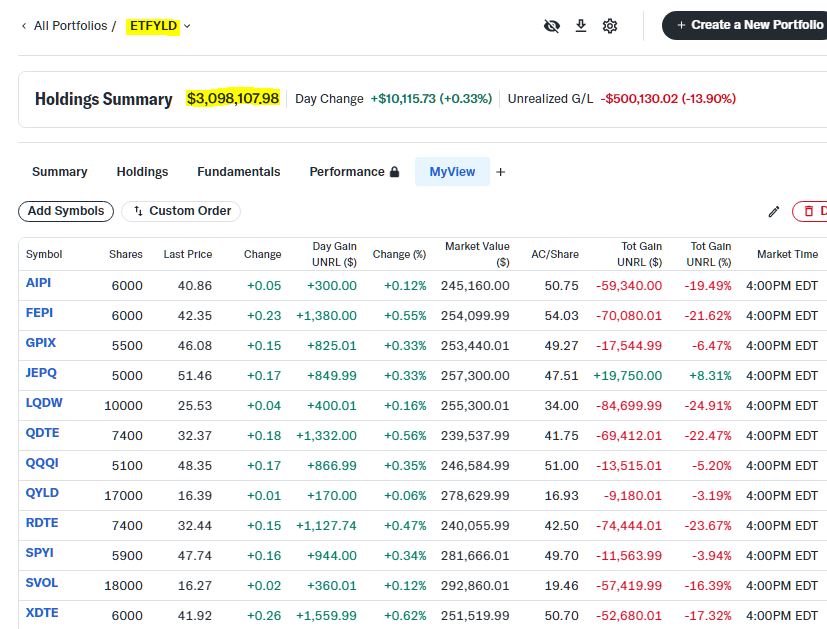Screen dimensions: 827x629
Task: Click the plus icon to add new view
Action: (501, 172)
